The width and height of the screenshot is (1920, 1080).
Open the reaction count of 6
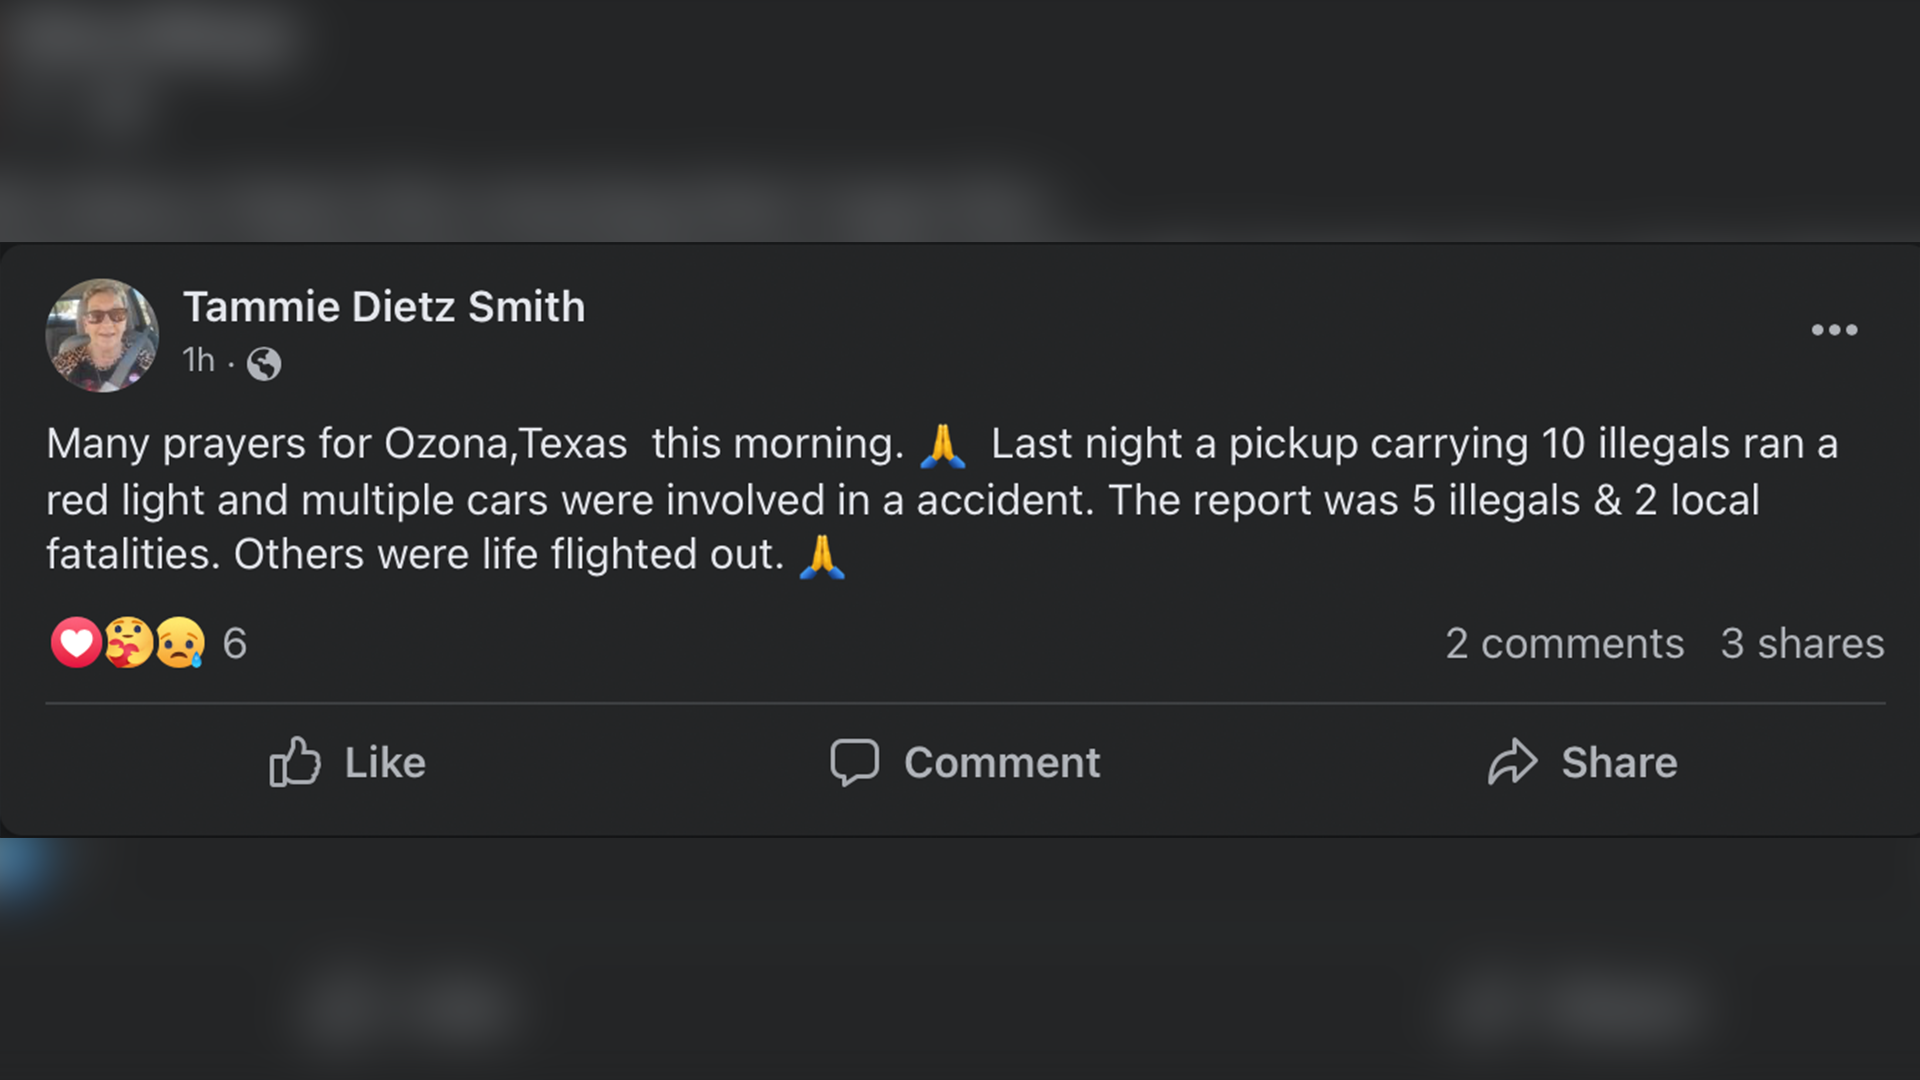click(235, 643)
